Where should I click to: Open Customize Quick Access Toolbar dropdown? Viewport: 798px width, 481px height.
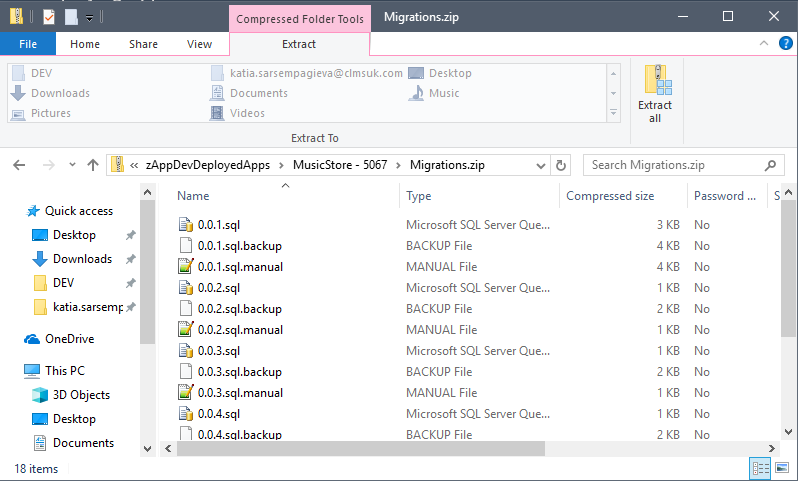(x=90, y=17)
